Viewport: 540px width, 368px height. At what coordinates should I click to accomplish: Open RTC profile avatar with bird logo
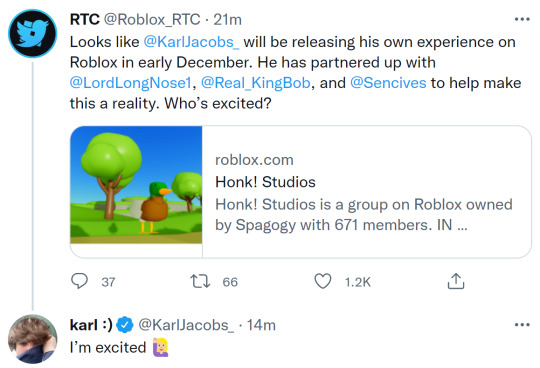[32, 33]
